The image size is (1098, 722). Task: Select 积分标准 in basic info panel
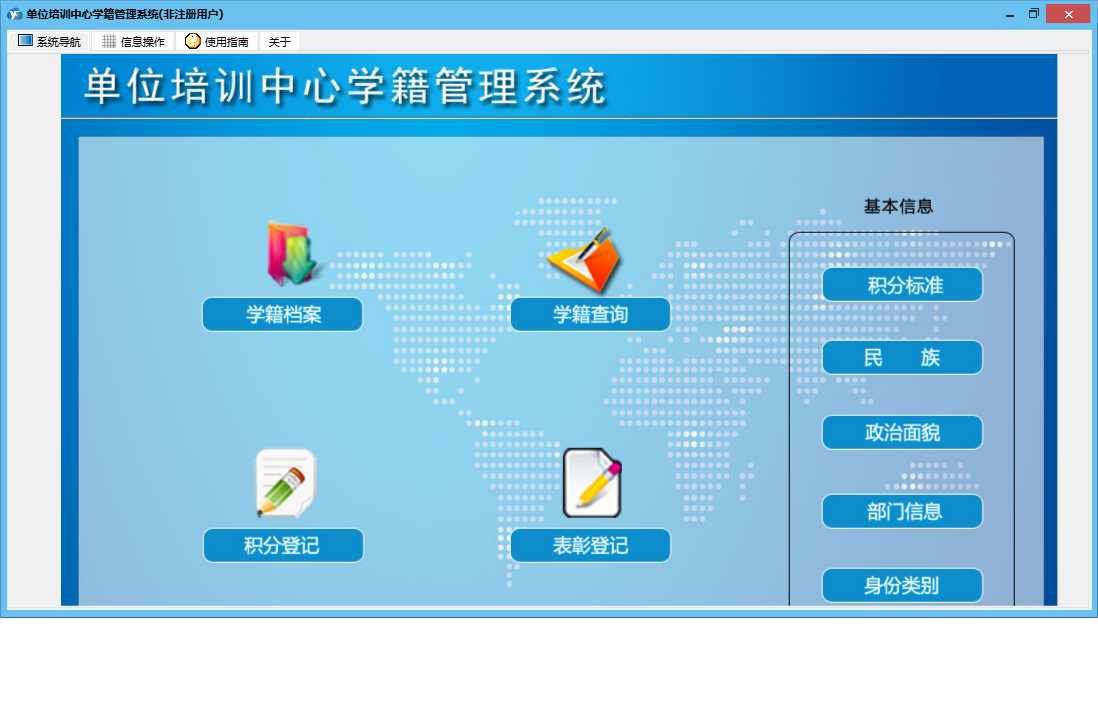coord(903,285)
